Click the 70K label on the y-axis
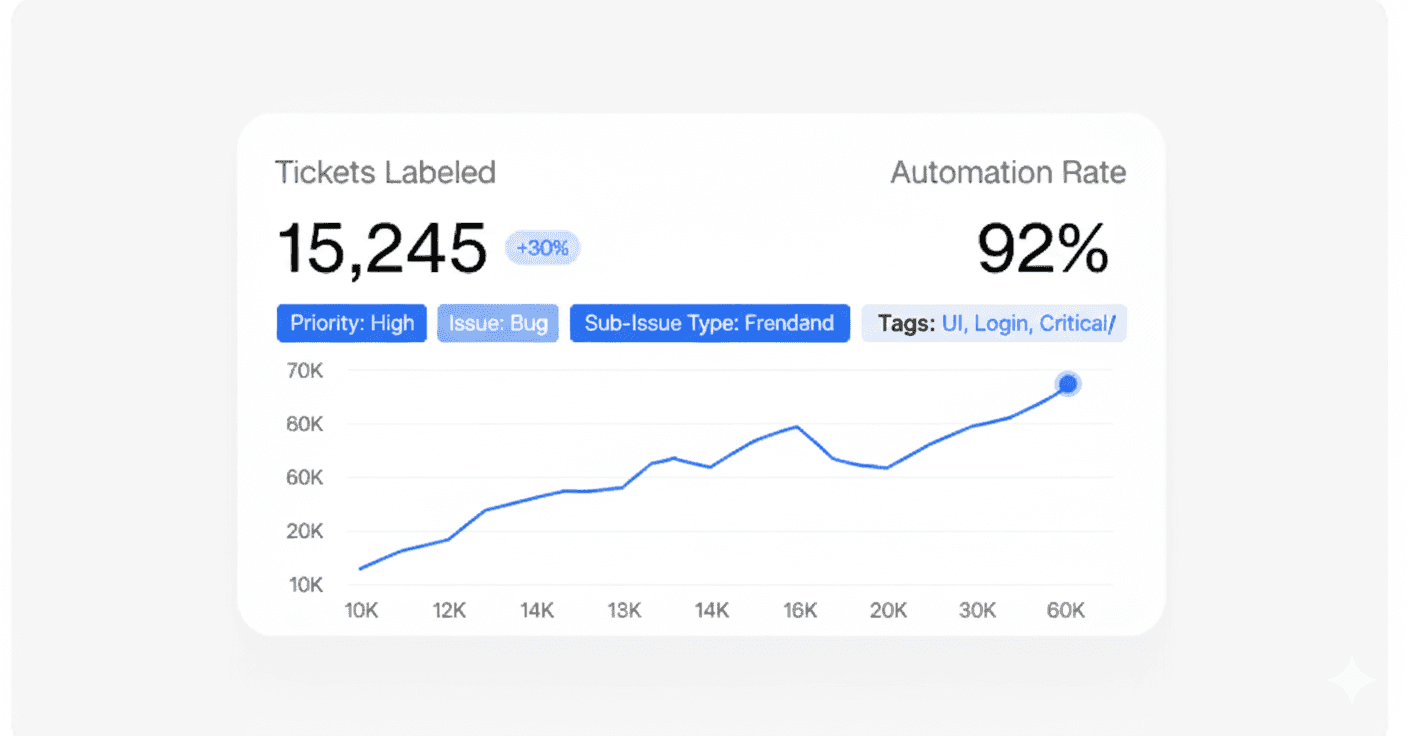The width and height of the screenshot is (1408, 736). (x=305, y=370)
